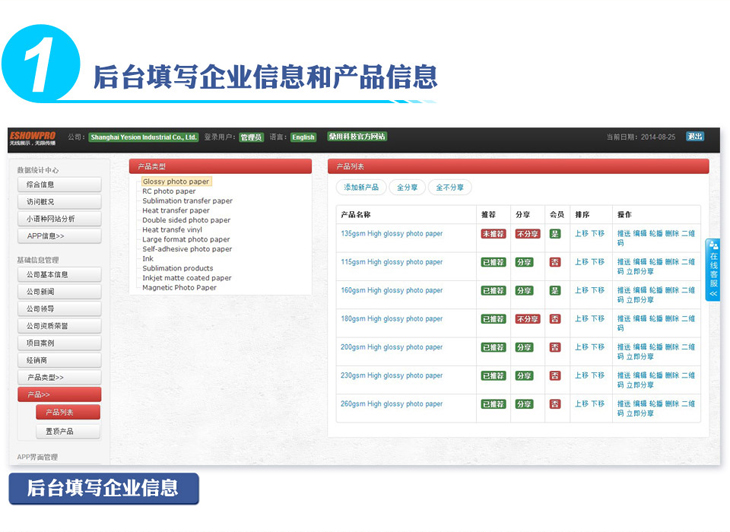Select Heat transfer paper category
The image size is (730, 532).
(x=176, y=210)
